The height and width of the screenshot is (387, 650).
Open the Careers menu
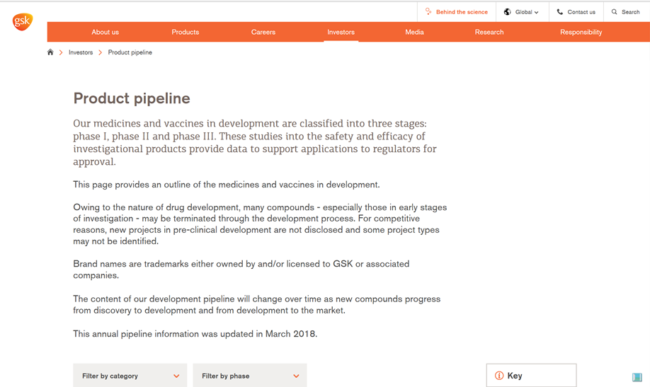pos(263,32)
